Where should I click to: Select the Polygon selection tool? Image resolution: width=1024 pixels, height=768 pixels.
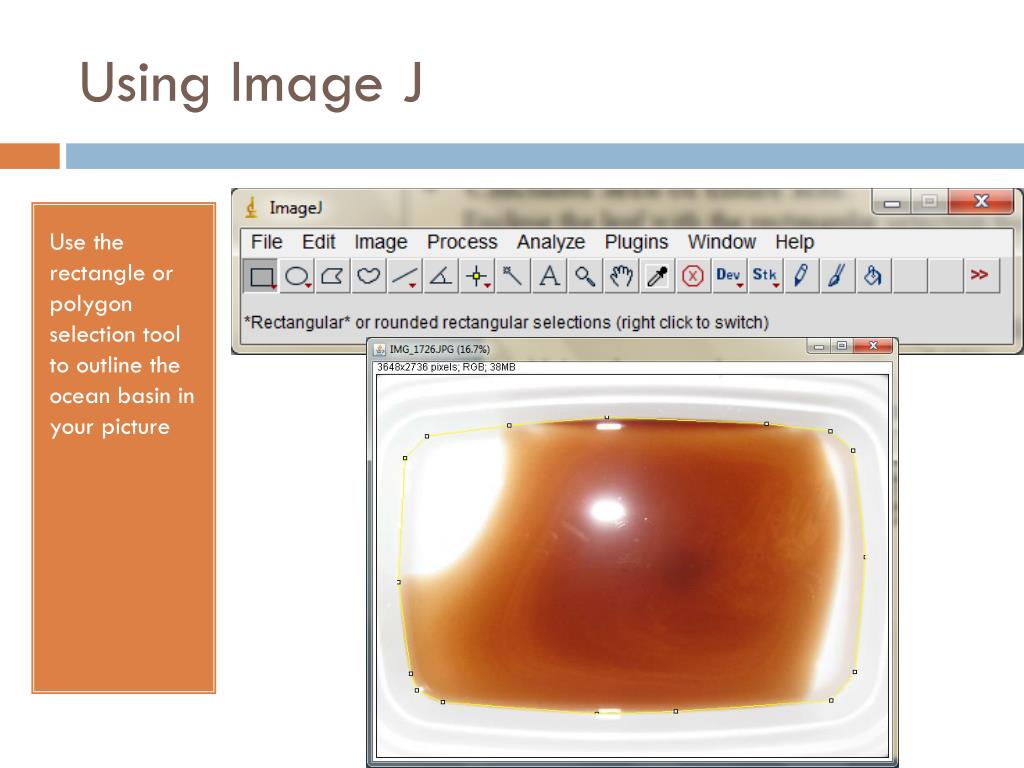333,276
